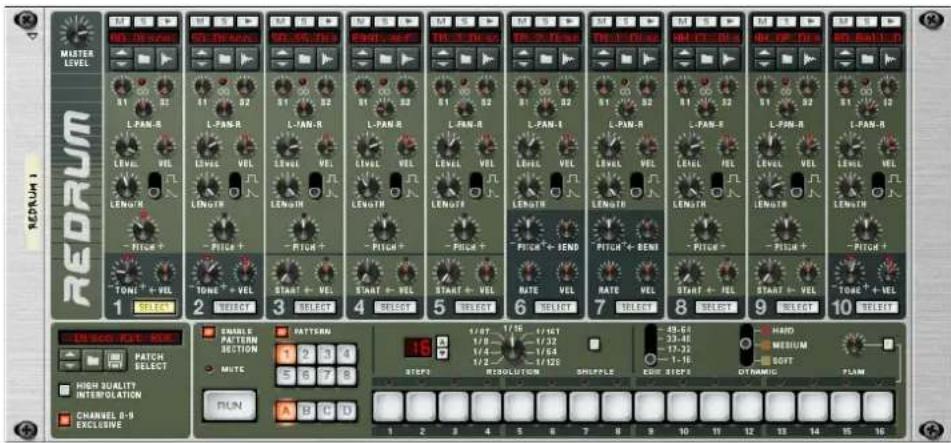Trigger channel 1 play arrow button
The height and width of the screenshot is (443, 951).
click(x=167, y=21)
